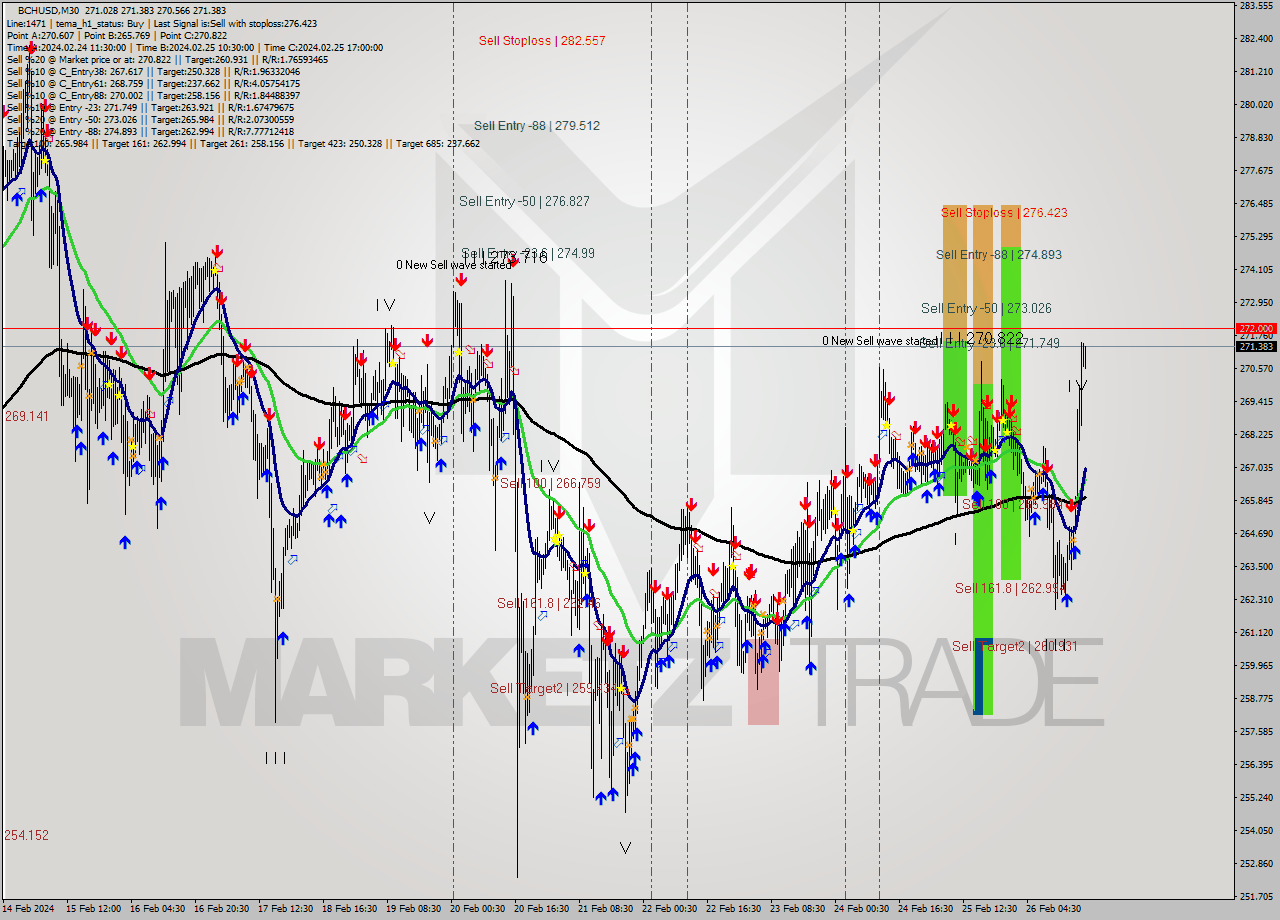Viewport: 1280px width, 920px height.
Task: Click the '25 Feb 12:30' time axis label
Action: 990,909
